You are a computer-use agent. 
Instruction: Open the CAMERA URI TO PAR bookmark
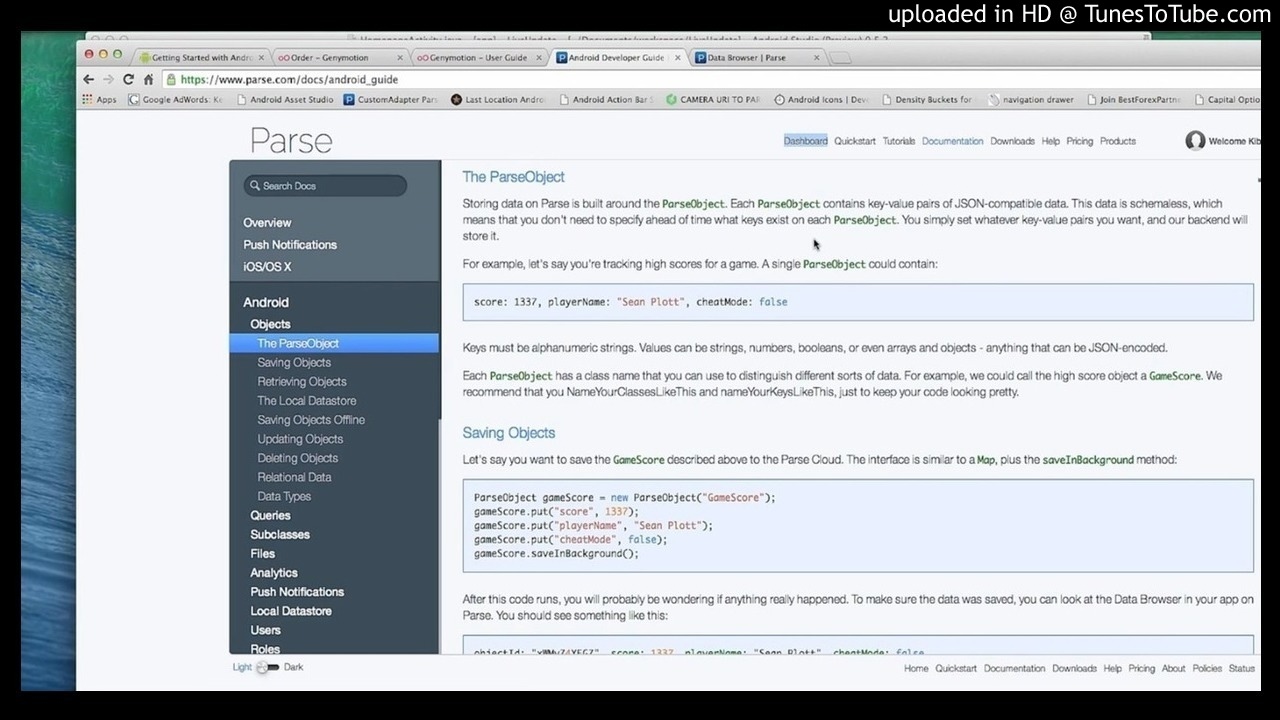point(713,100)
